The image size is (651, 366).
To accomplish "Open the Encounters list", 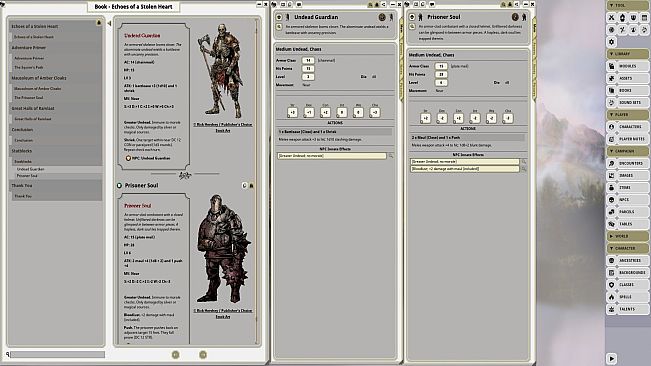I will (627, 163).
